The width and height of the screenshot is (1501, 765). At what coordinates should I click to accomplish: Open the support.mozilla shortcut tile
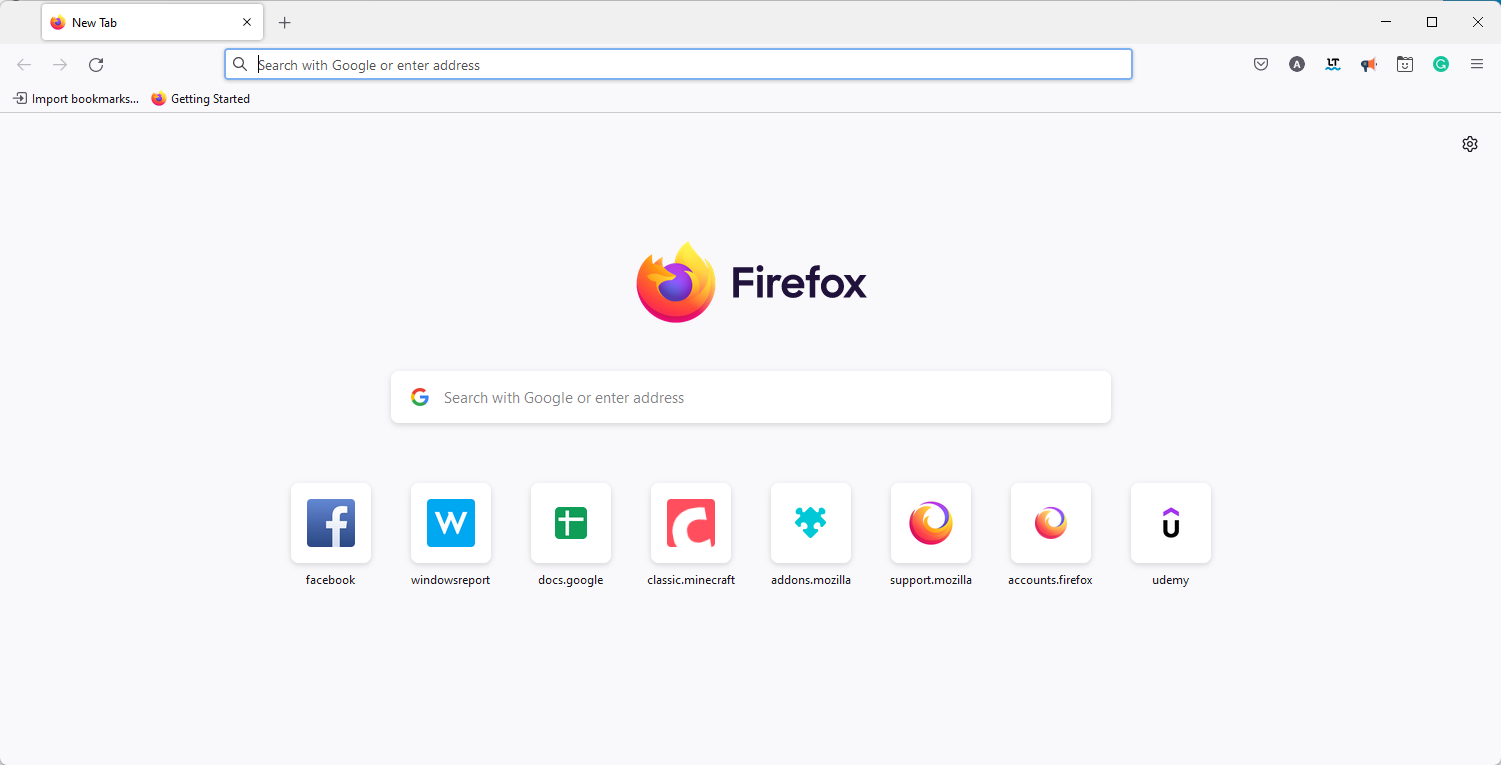coord(931,523)
